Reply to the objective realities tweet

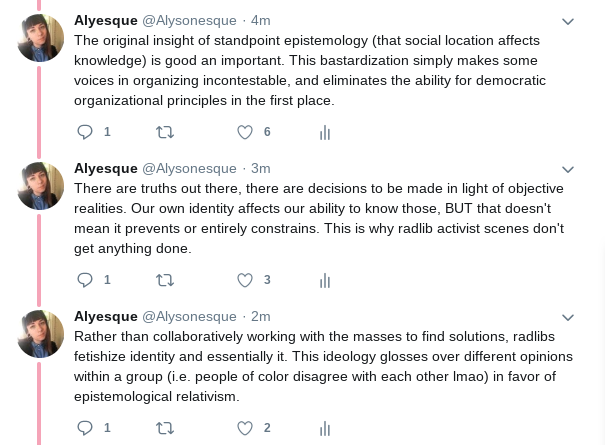pyautogui.click(x=86, y=280)
